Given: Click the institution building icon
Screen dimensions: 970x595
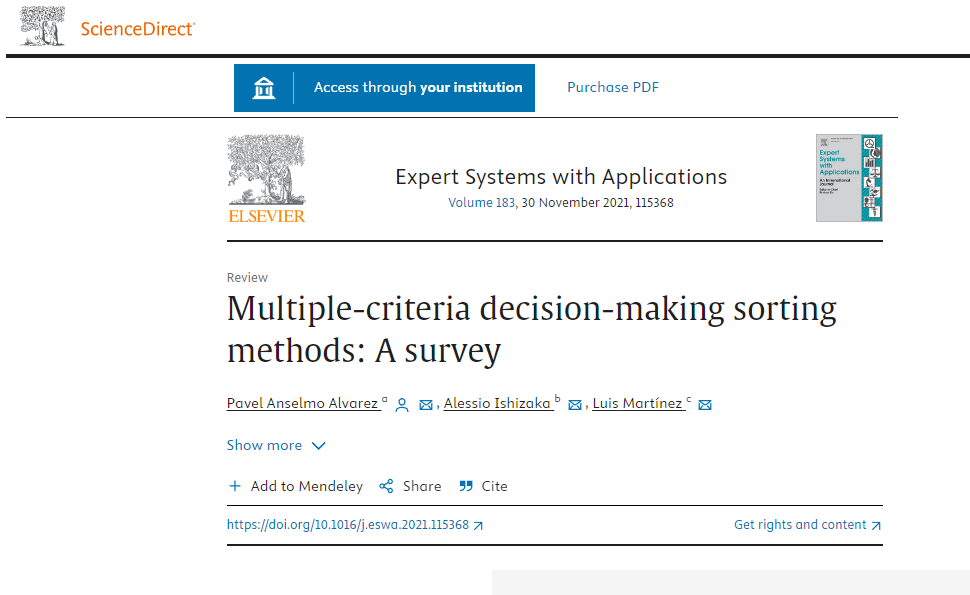Looking at the screenshot, I should [x=264, y=88].
